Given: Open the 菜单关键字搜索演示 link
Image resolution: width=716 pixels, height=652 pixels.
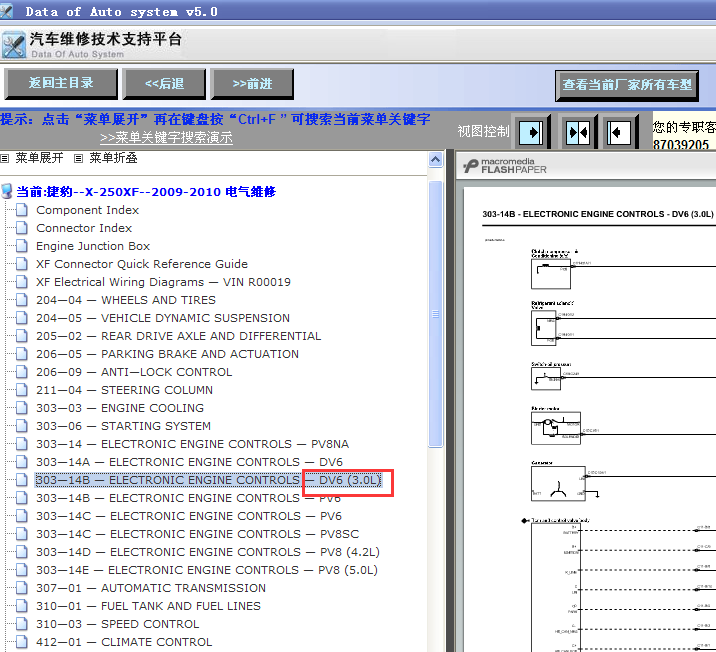Looking at the screenshot, I should [x=166, y=137].
